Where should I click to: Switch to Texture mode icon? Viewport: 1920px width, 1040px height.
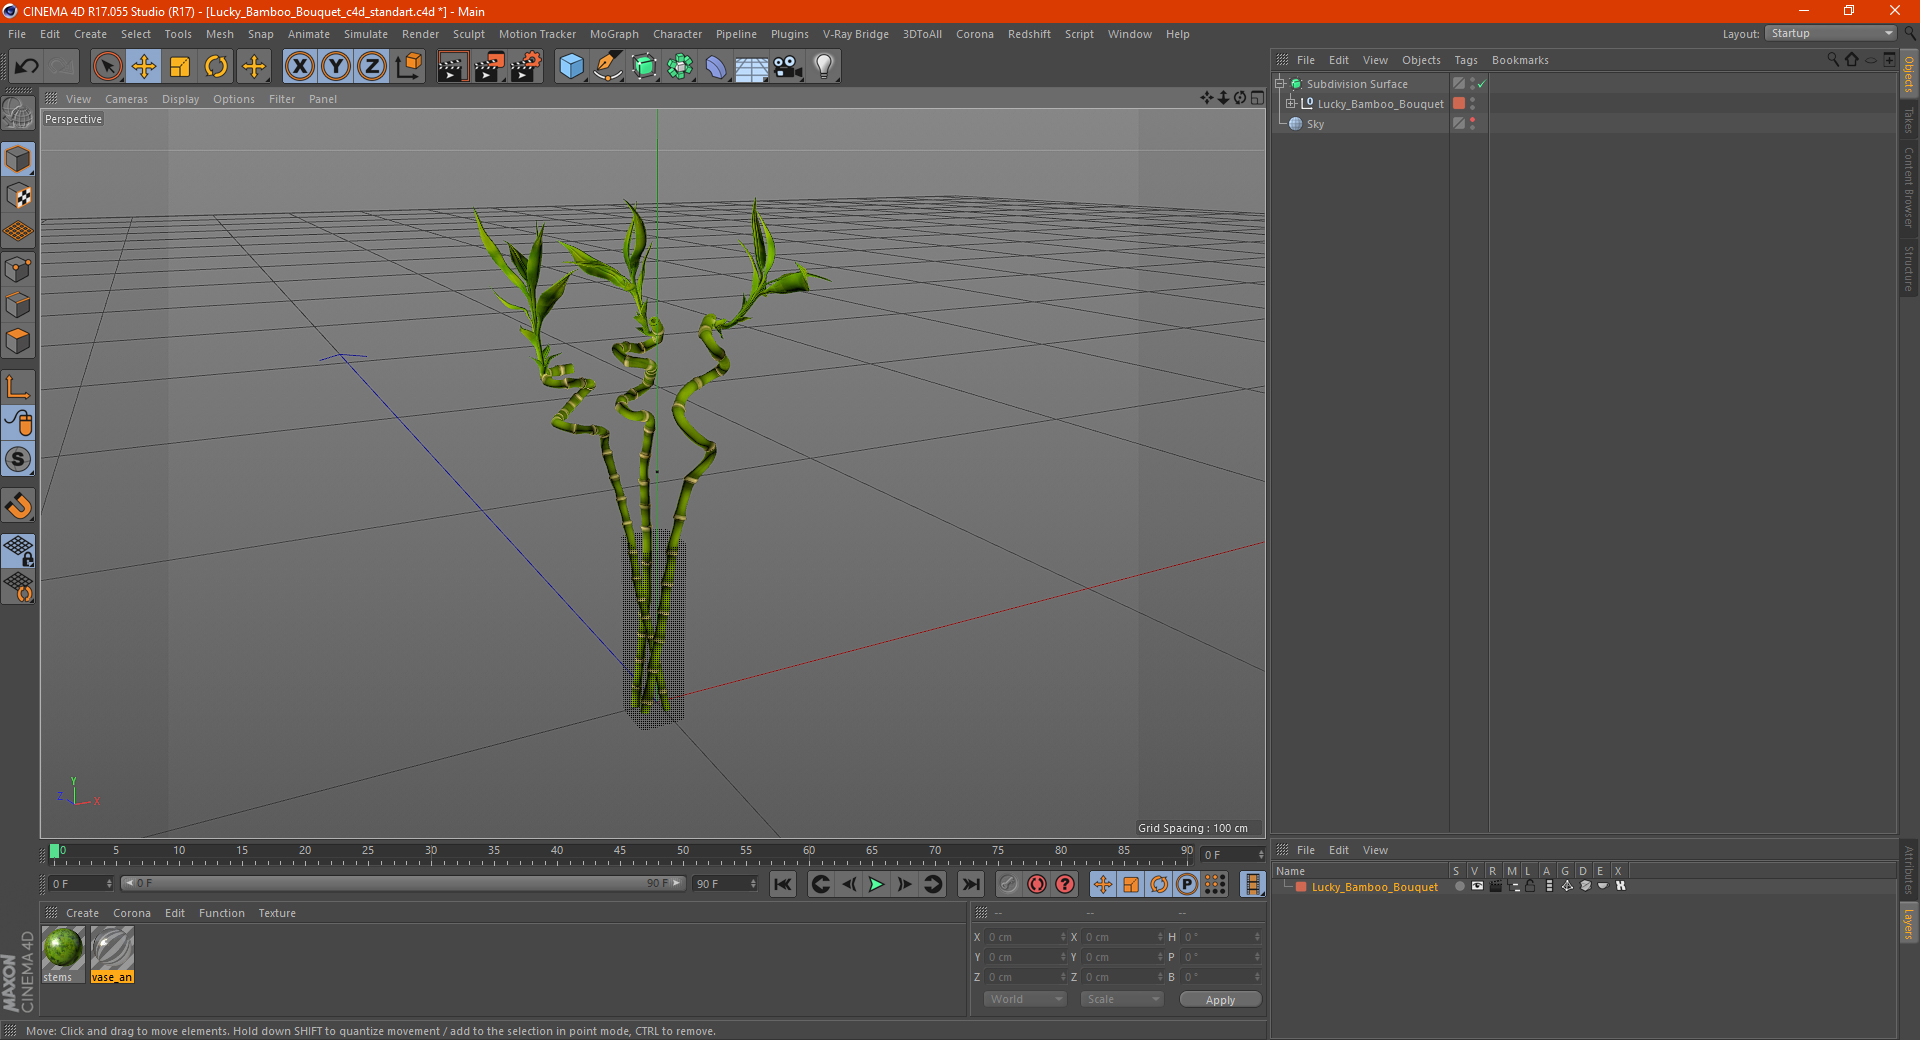18,196
